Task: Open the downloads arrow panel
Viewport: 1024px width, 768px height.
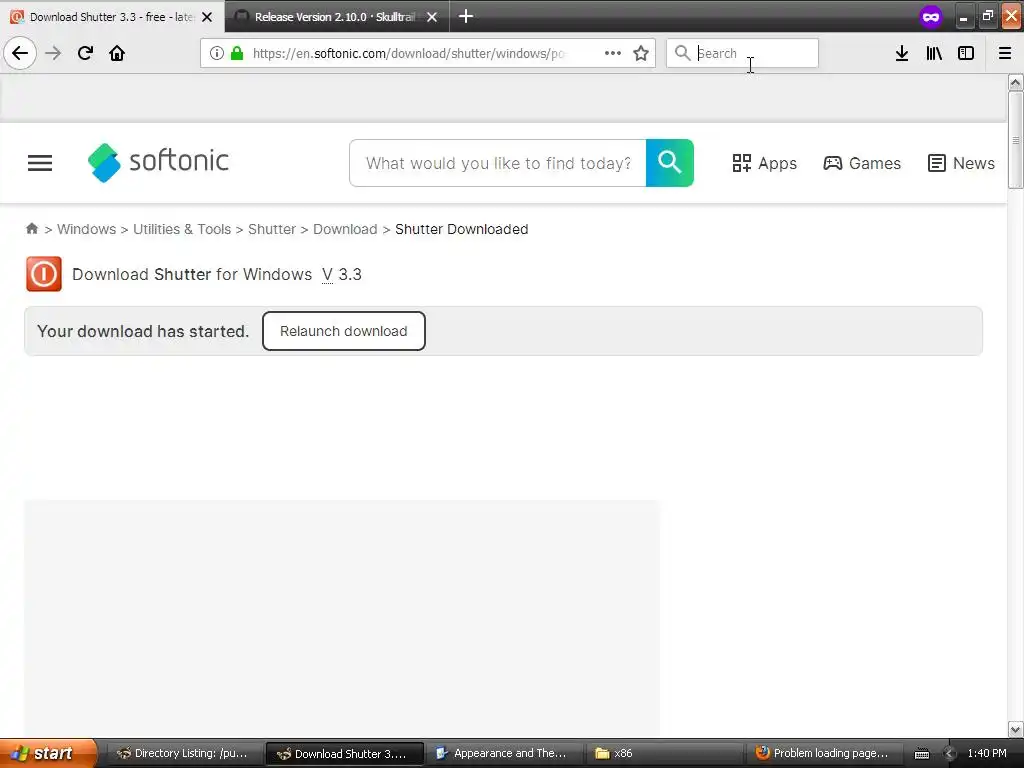Action: (x=902, y=53)
